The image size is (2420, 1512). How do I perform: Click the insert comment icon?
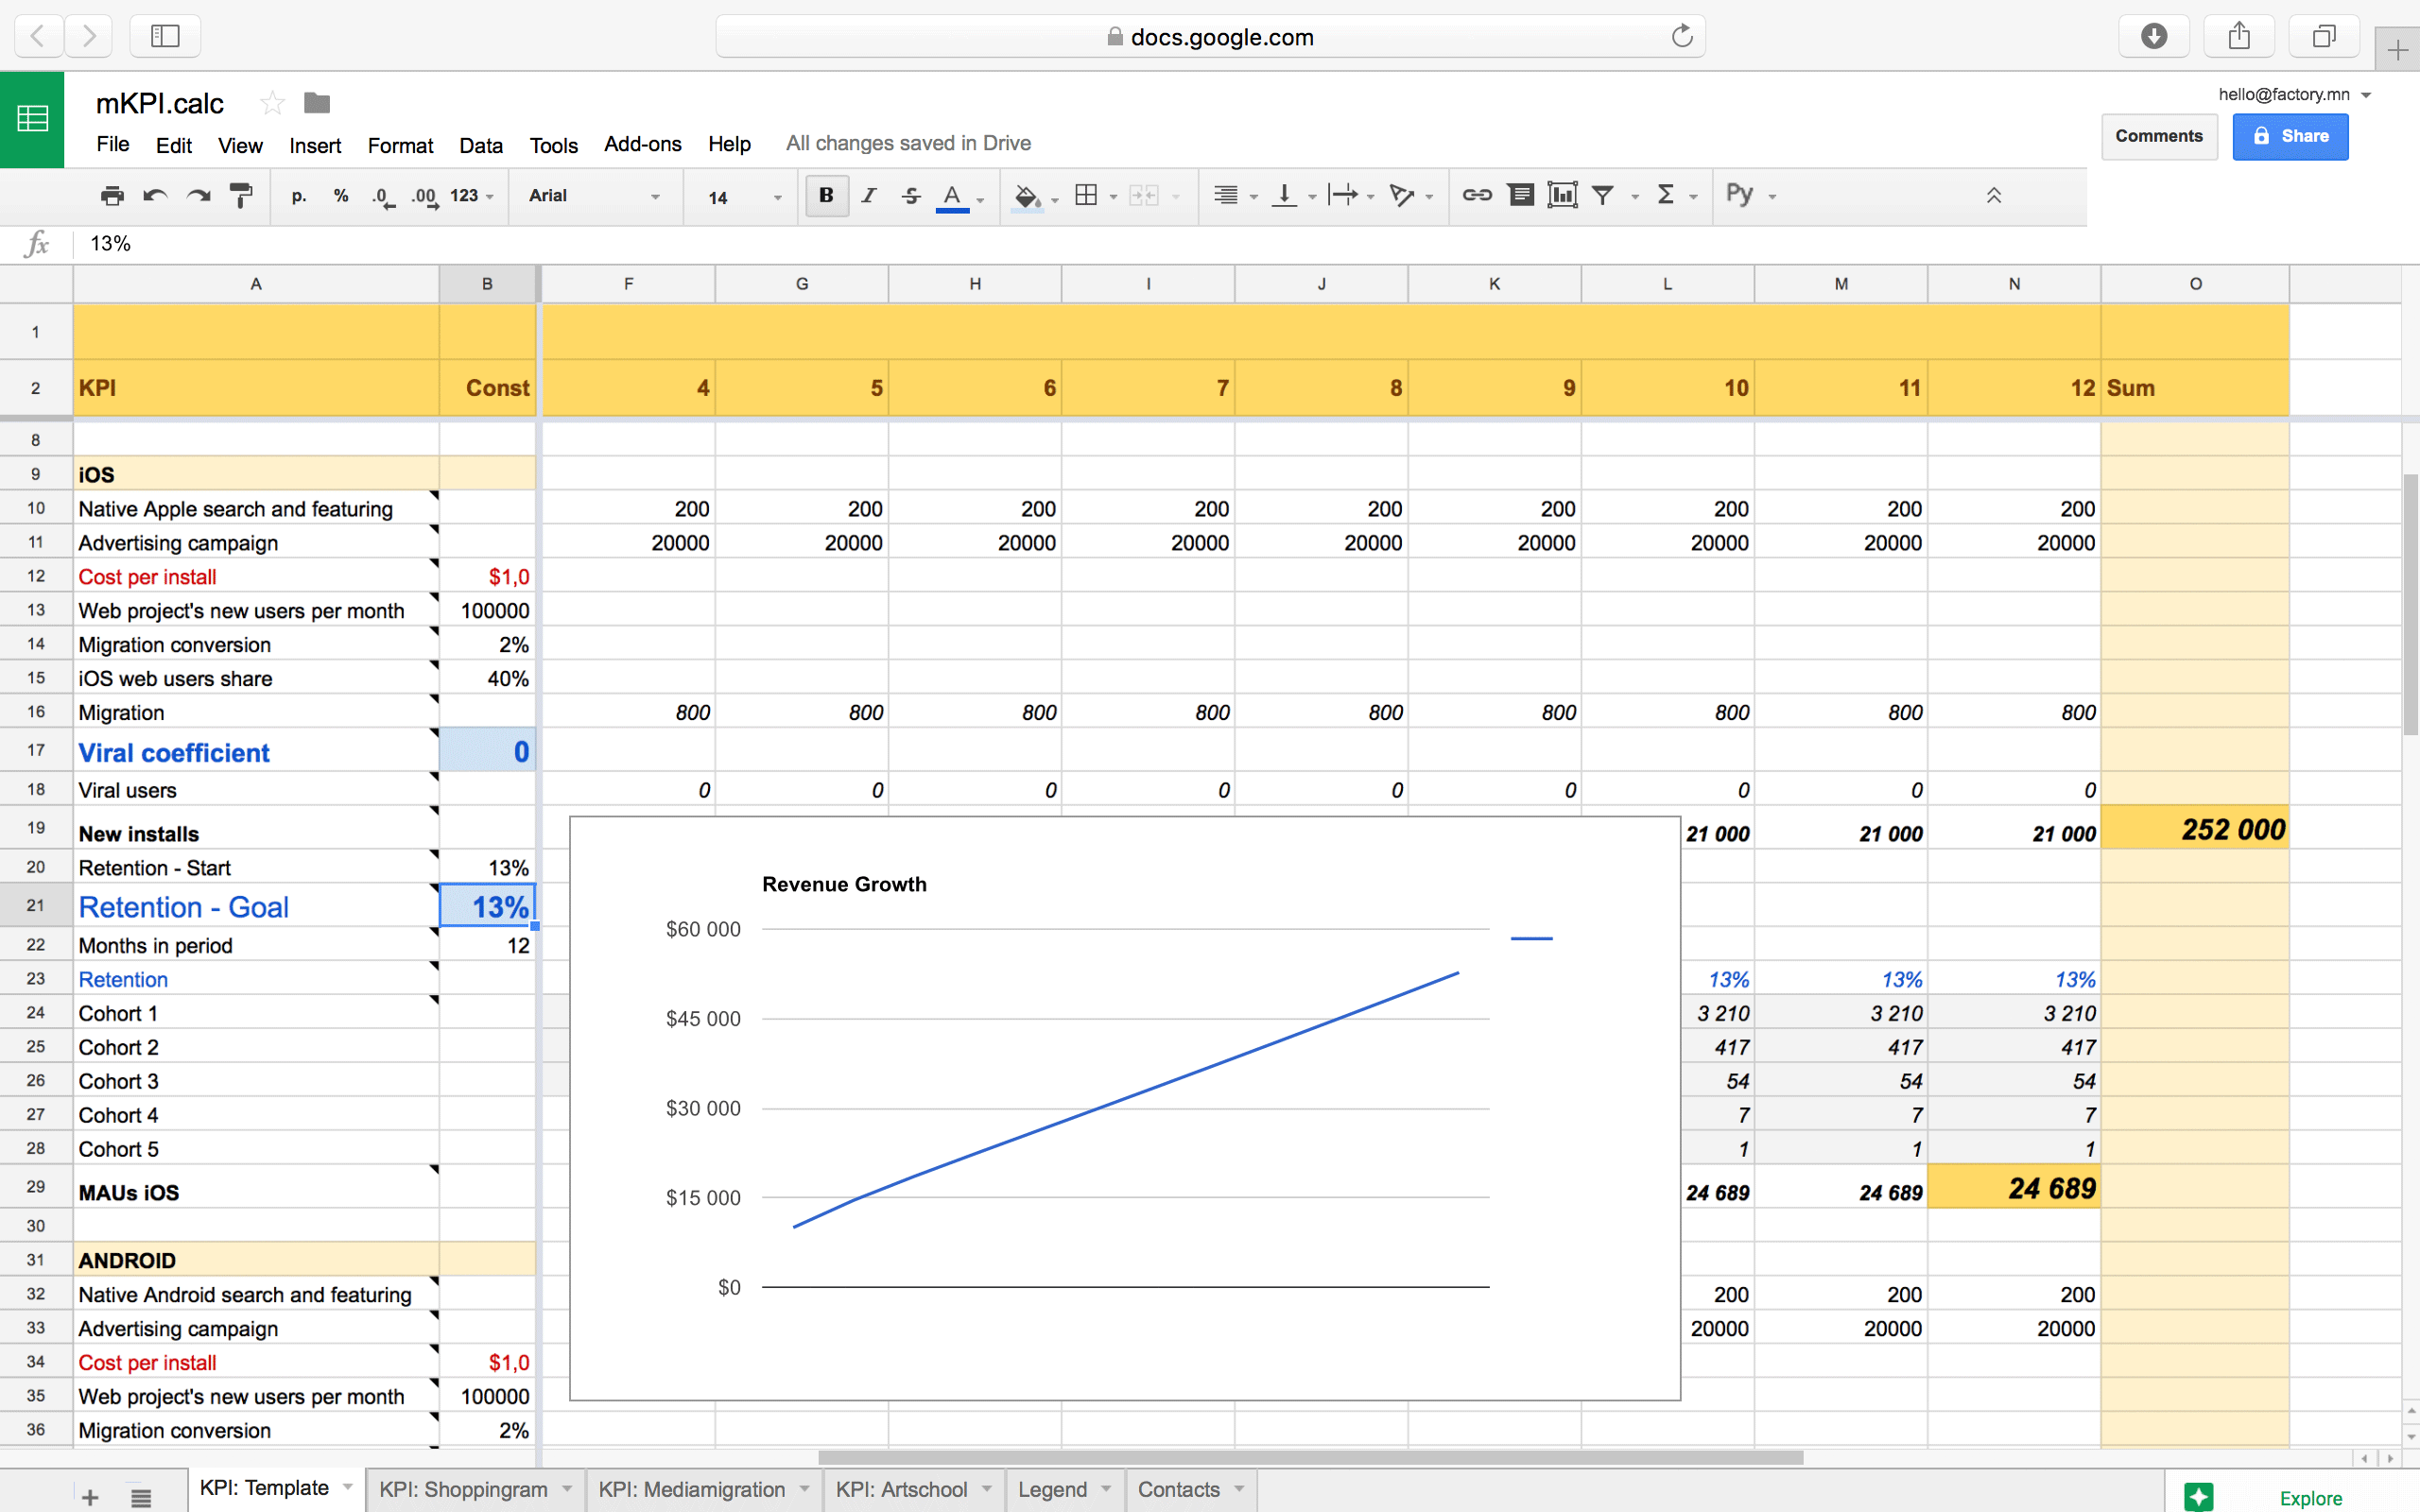(x=1521, y=195)
